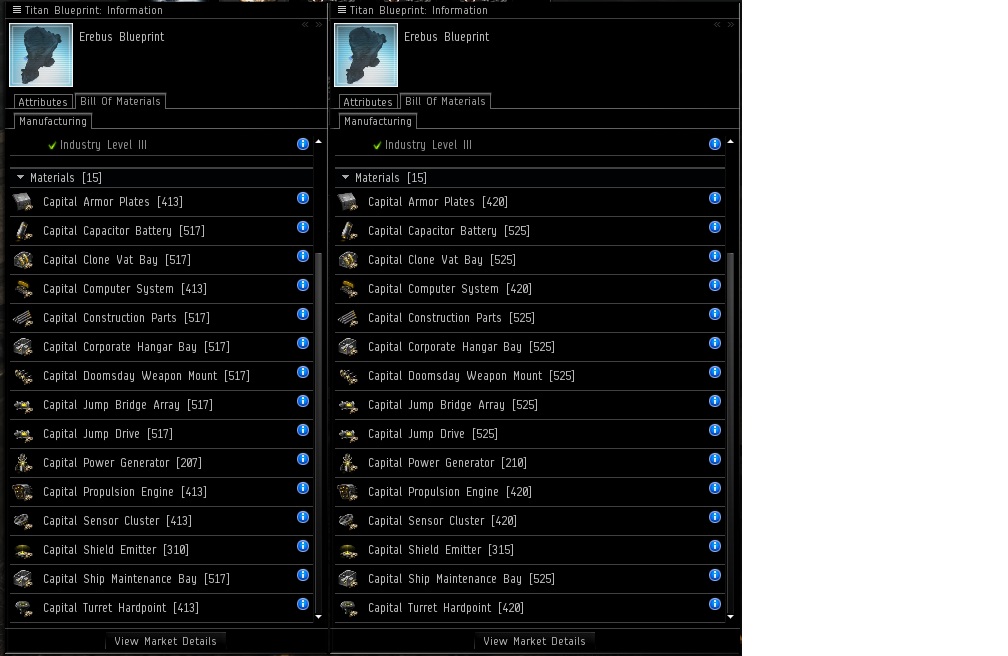The image size is (1008, 656).
Task: Show info for Capital Corporate Hangar Bay [517]
Action: (303, 343)
